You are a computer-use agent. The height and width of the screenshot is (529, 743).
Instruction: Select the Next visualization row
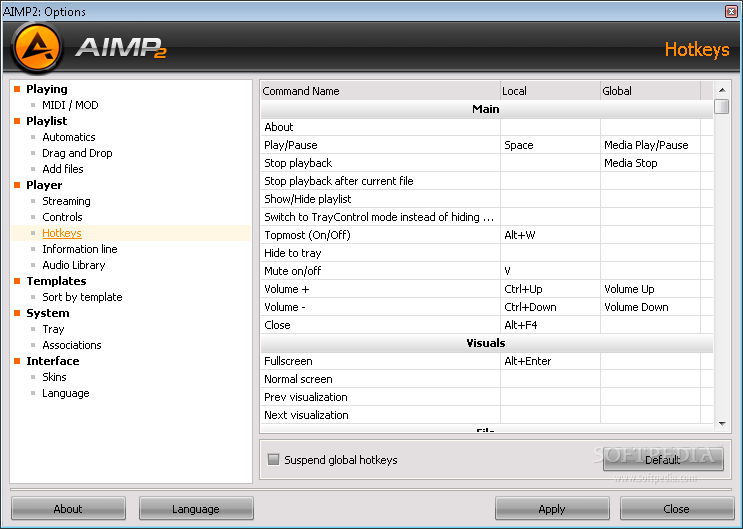pyautogui.click(x=487, y=415)
